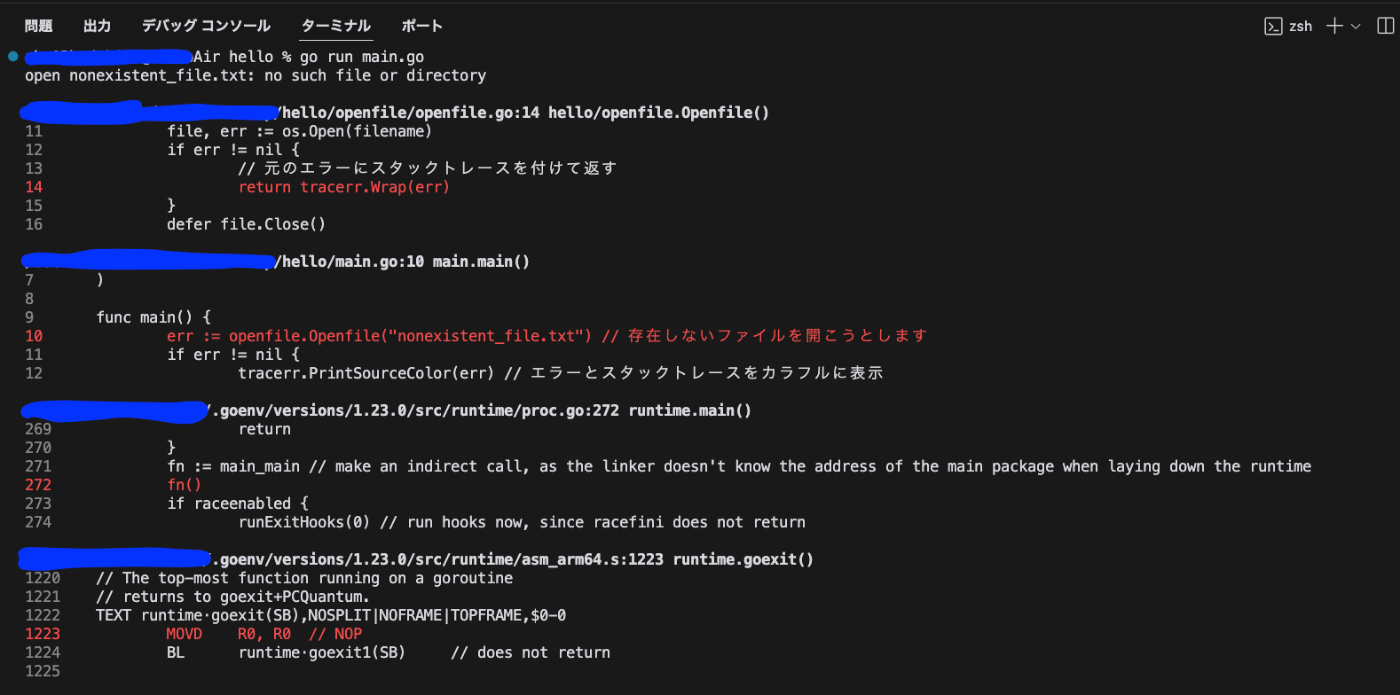This screenshot has height=695, width=1400.
Task: Click the red 'MOVD R0, R0' line 1223
Action: pyautogui.click(x=264, y=634)
